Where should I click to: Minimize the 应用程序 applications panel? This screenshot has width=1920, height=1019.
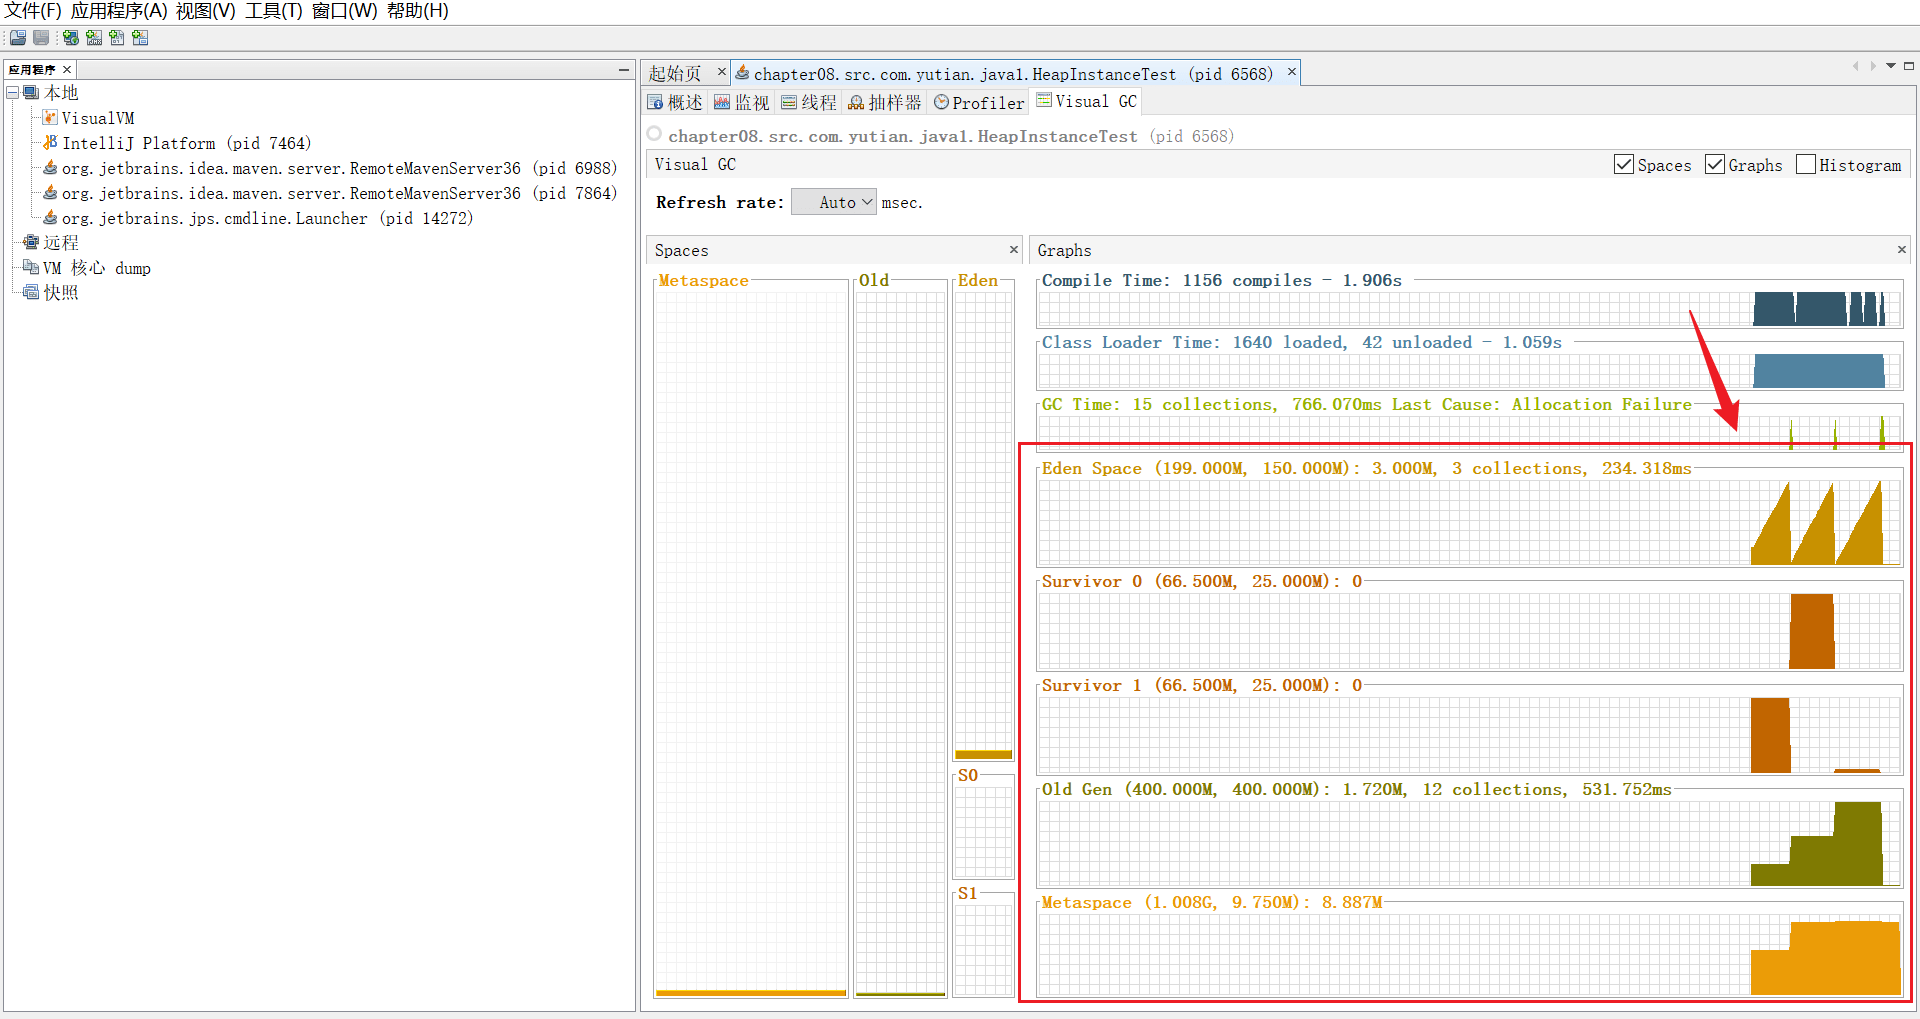[x=624, y=70]
